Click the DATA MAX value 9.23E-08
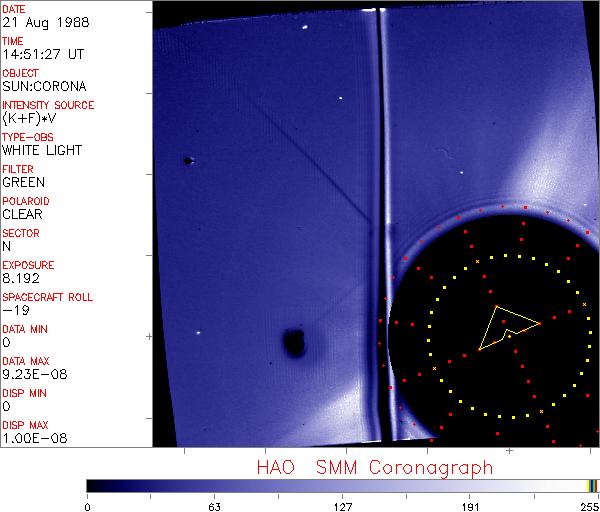The image size is (600, 512). [31, 375]
